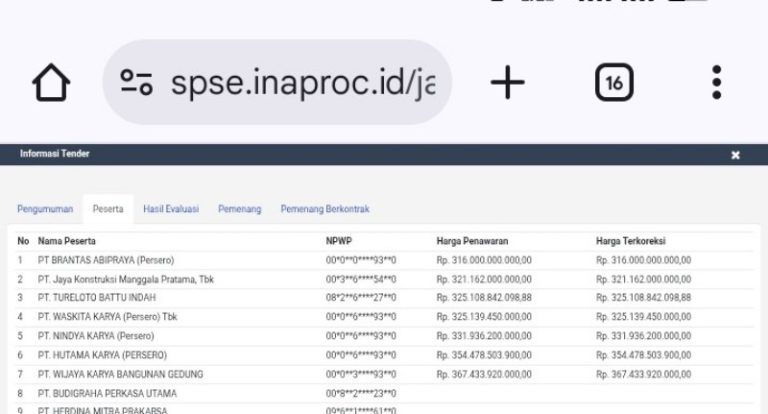Click Harga Penawaran Rp. 331.936.200.000,00
Screen dimensions: 768x414
[484, 336]
